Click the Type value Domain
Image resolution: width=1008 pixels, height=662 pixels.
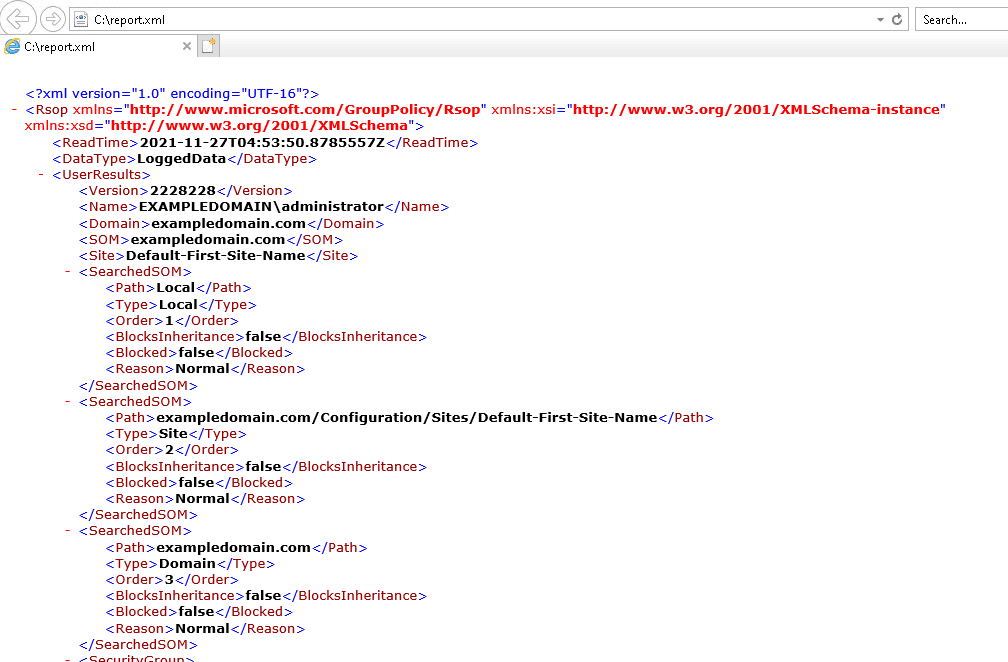pos(187,564)
